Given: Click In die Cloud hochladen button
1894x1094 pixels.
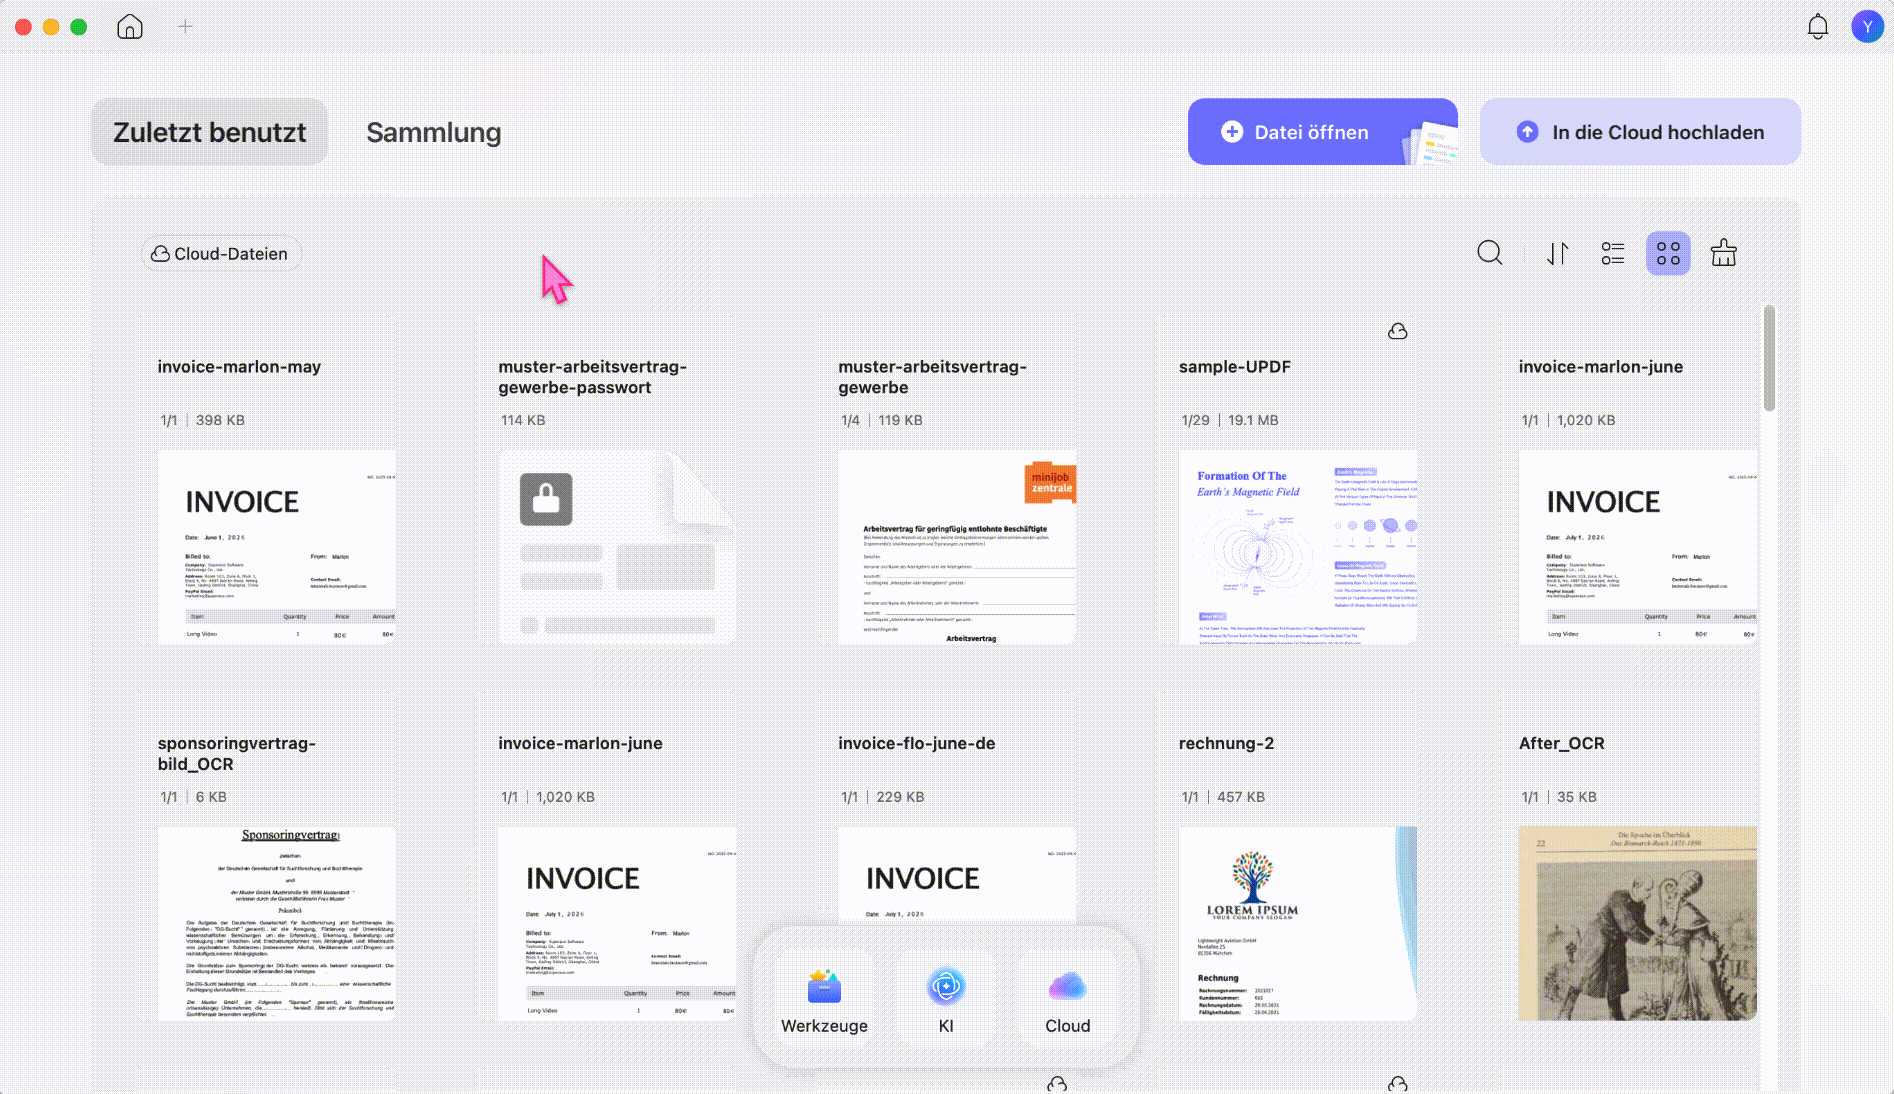Looking at the screenshot, I should click(1640, 132).
